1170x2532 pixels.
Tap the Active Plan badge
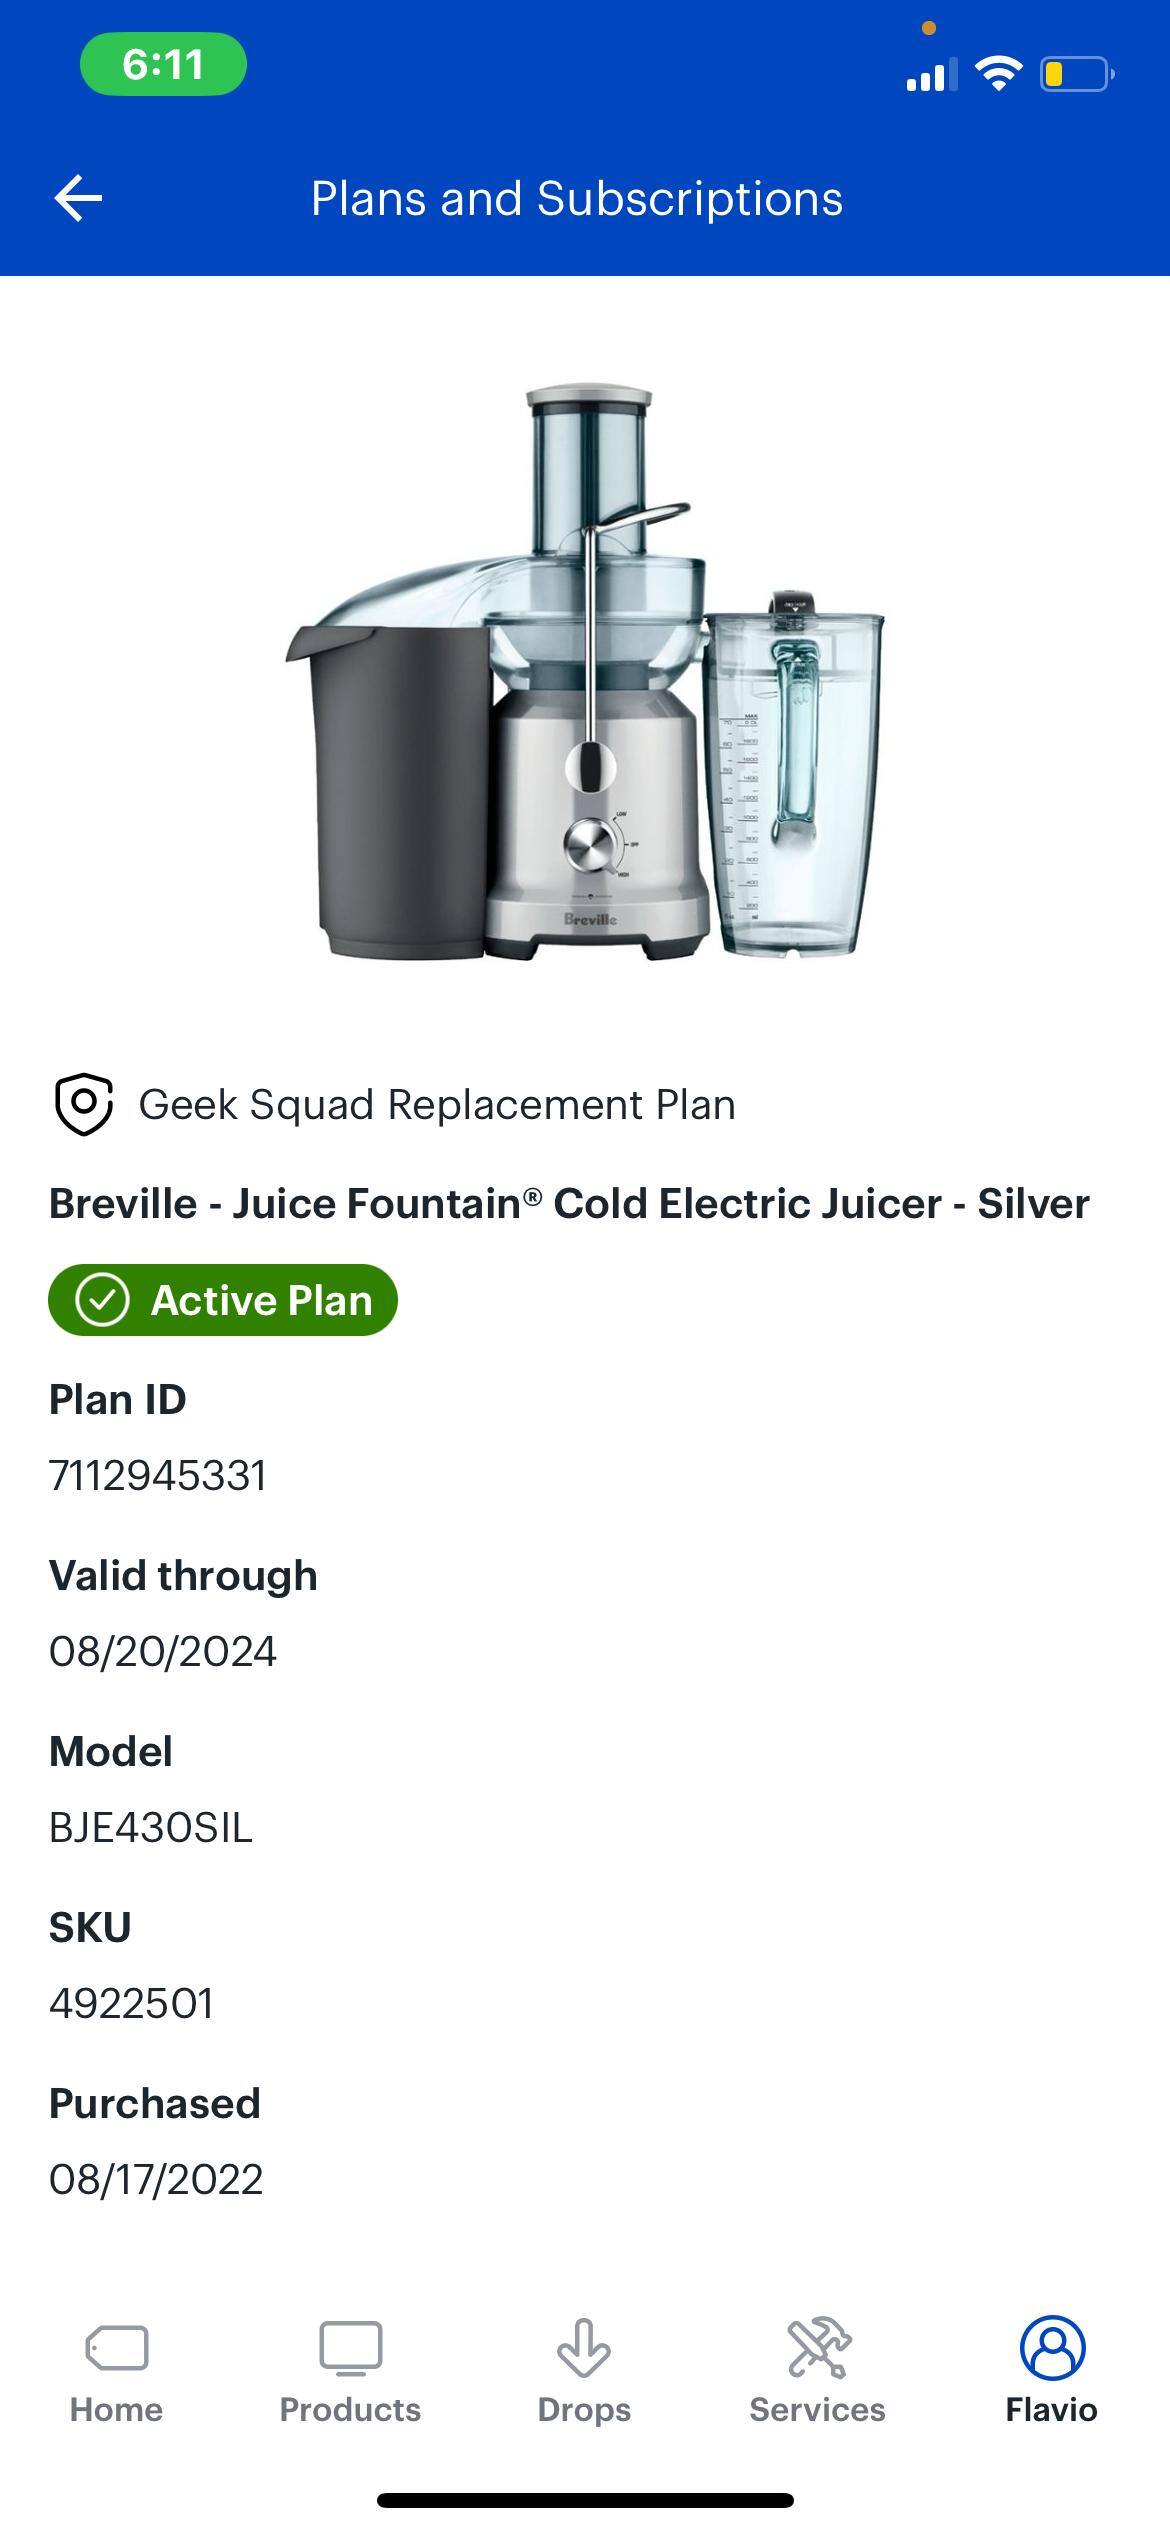[223, 1300]
